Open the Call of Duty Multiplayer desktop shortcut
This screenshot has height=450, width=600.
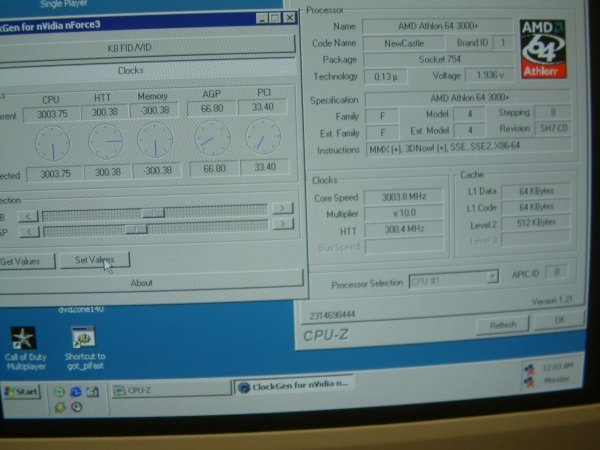pyautogui.click(x=25, y=348)
